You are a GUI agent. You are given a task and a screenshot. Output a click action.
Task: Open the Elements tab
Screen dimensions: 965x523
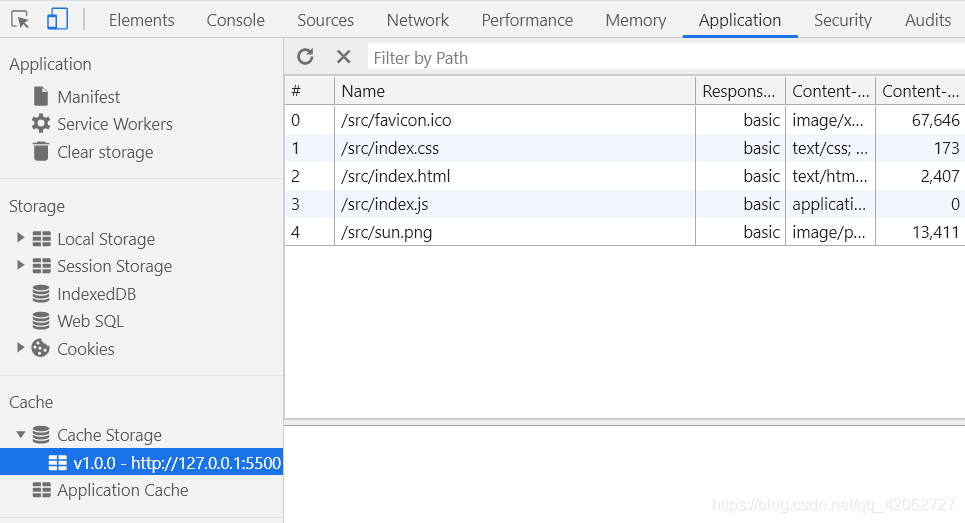click(x=141, y=20)
